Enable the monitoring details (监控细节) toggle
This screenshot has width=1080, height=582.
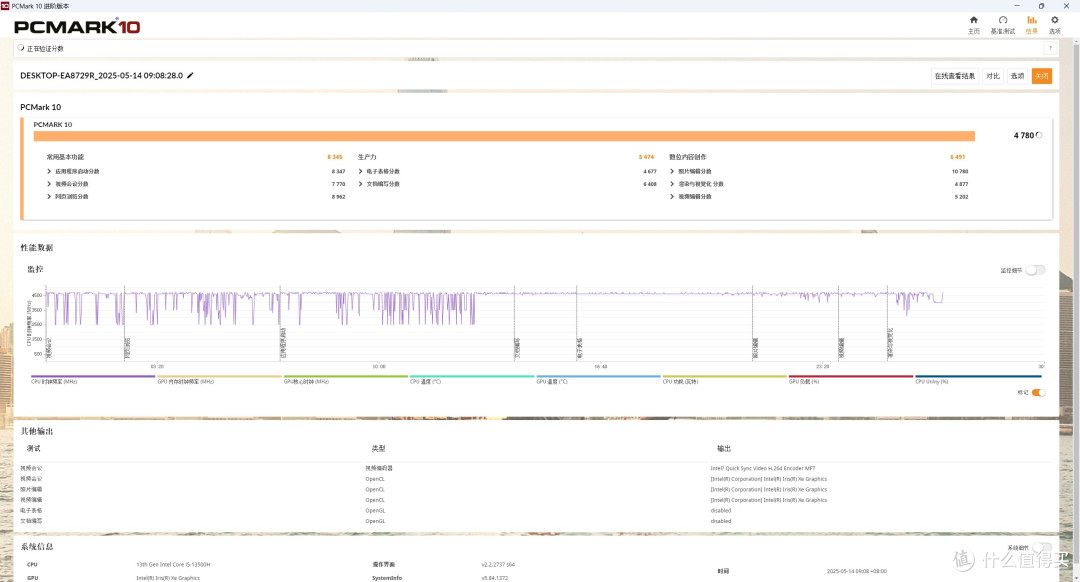[1035, 270]
